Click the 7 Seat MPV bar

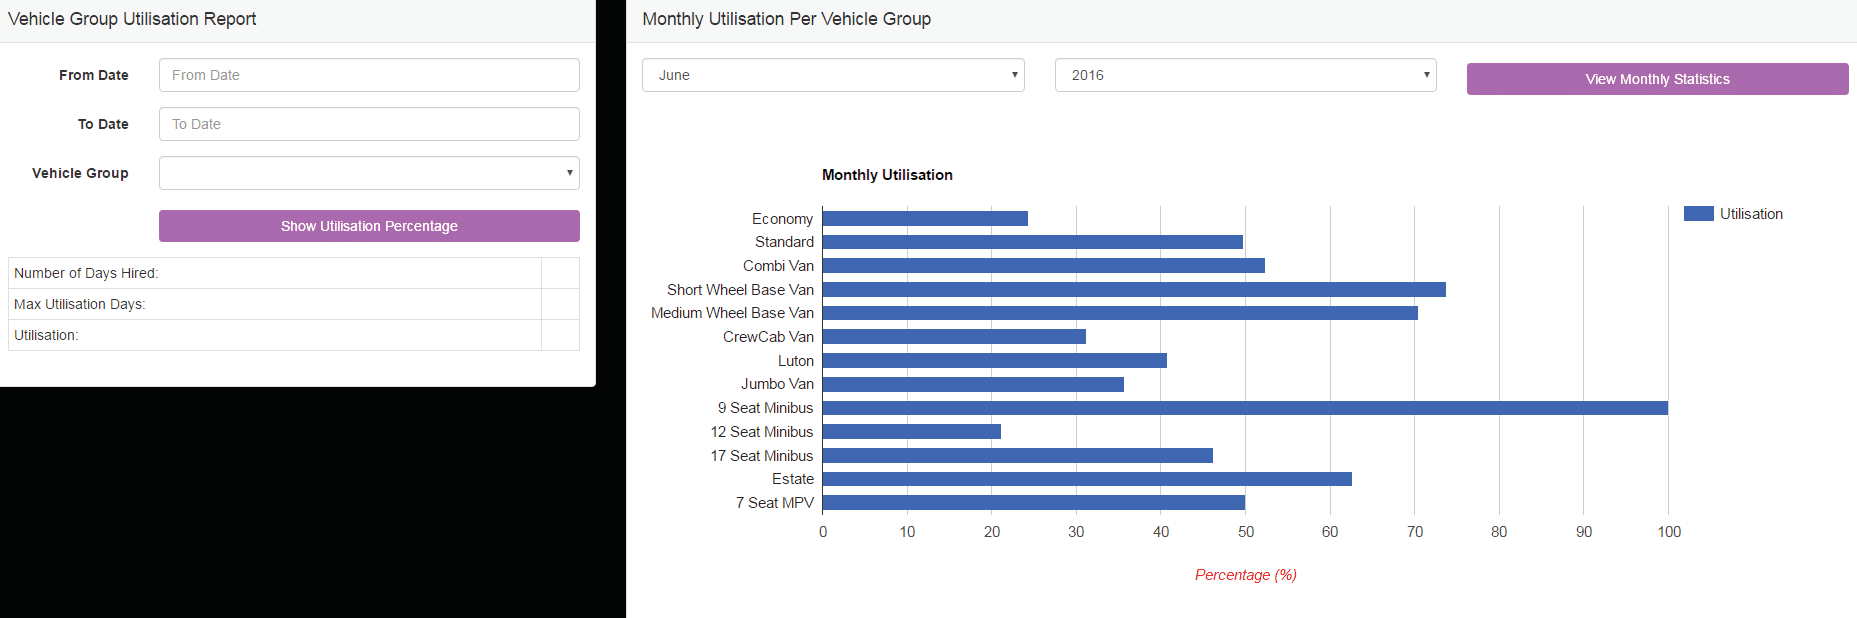pos(1033,503)
